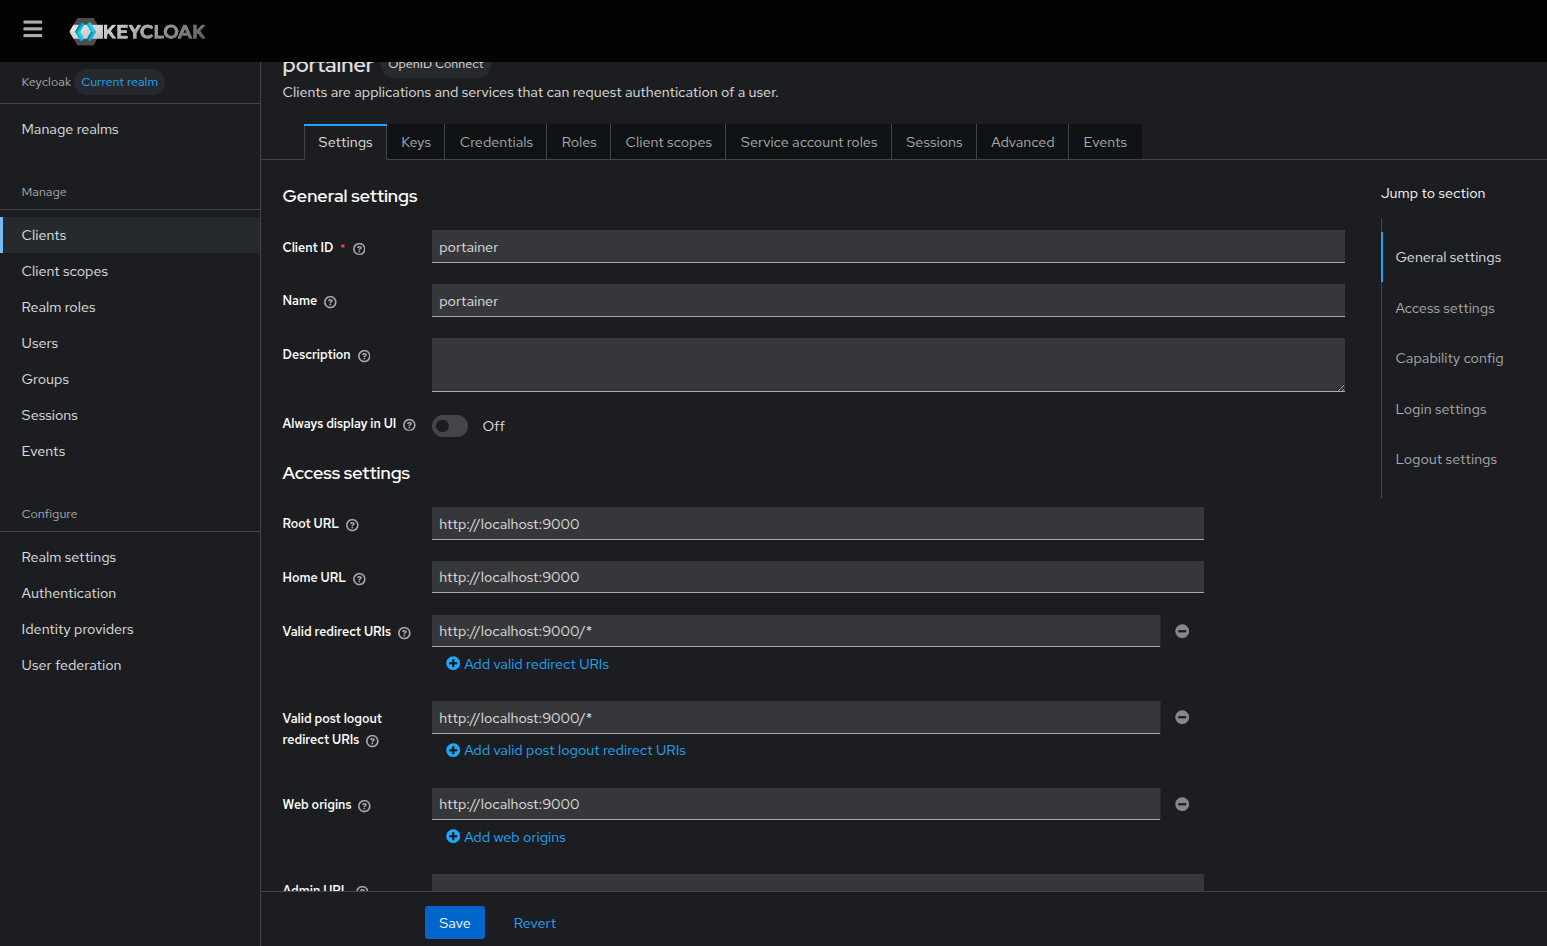Image resolution: width=1547 pixels, height=946 pixels.
Task: Remove the http://localhost:9000/* redirect URI
Action: tap(1181, 631)
